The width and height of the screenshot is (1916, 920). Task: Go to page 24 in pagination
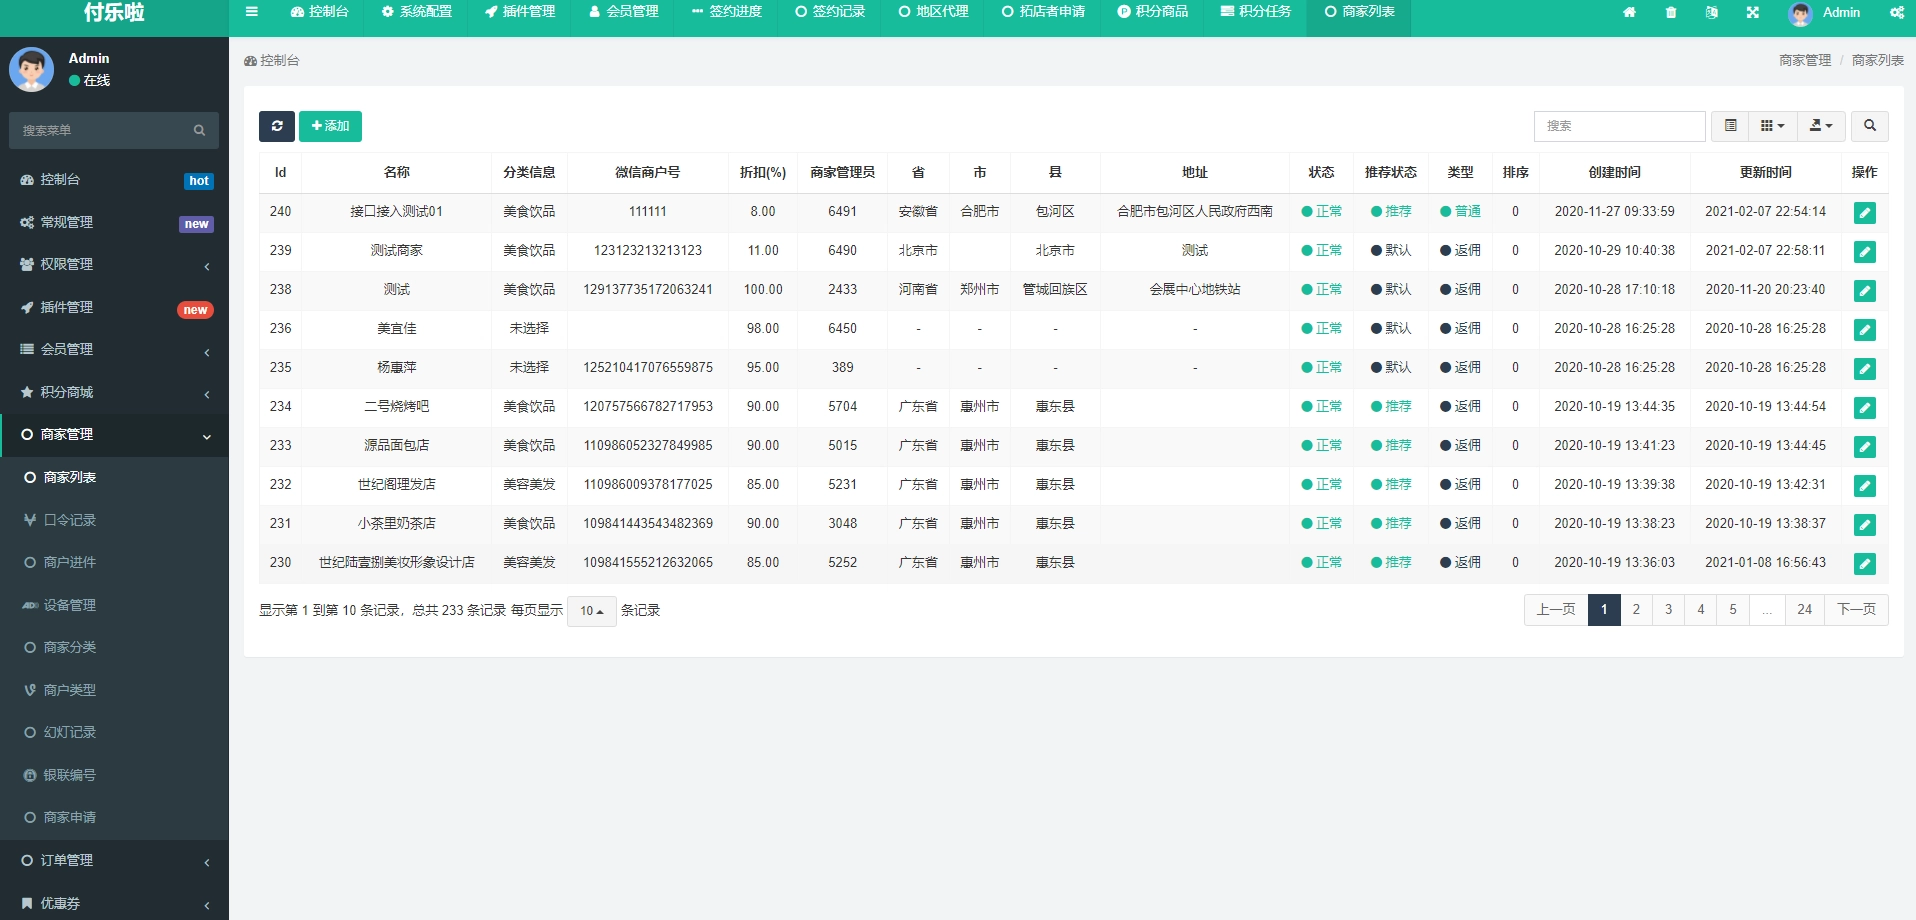click(1806, 609)
